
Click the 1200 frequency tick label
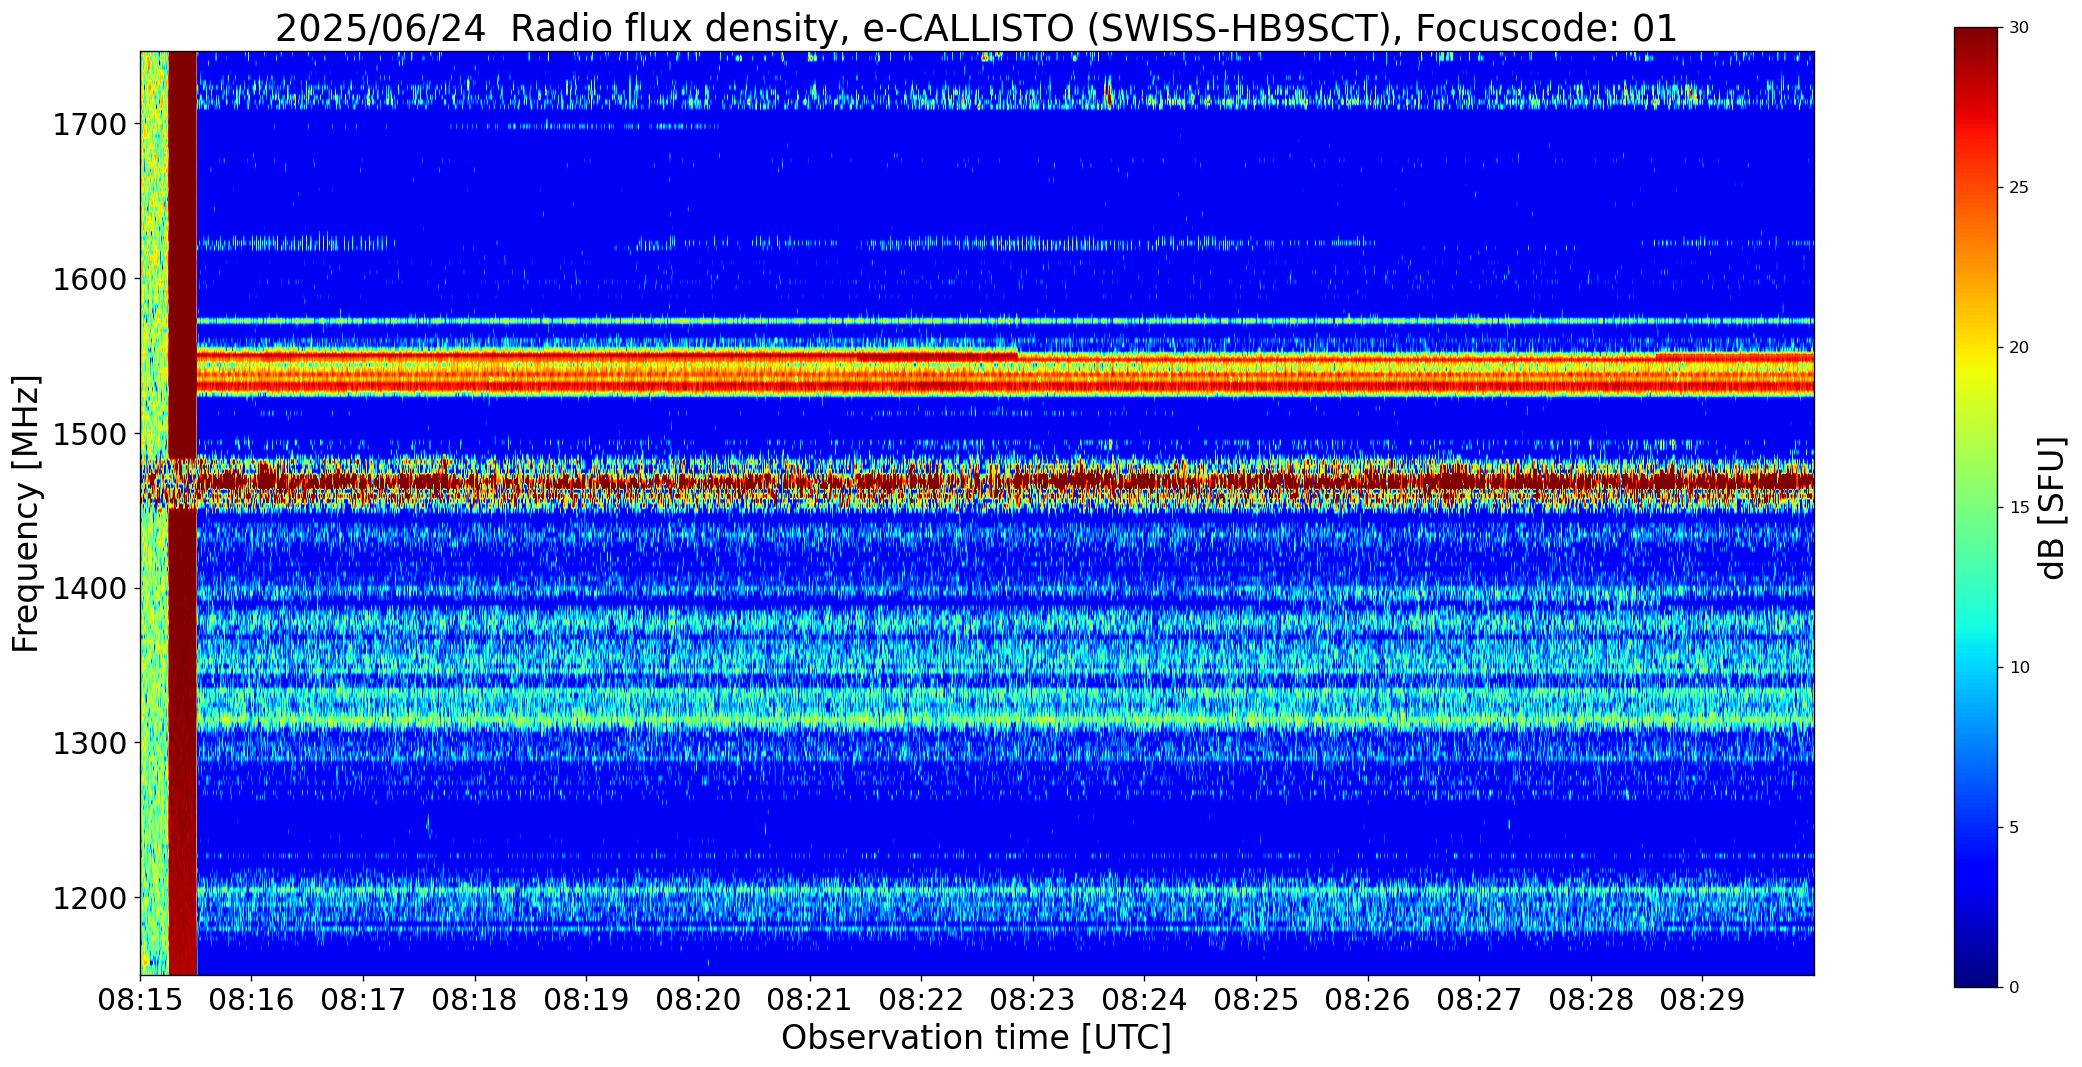(89, 898)
